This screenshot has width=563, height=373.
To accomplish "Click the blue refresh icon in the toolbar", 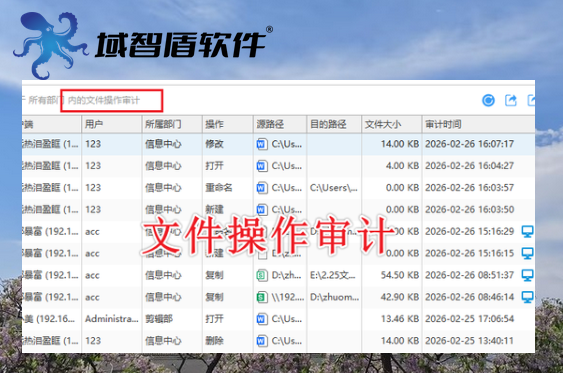I will tap(488, 101).
